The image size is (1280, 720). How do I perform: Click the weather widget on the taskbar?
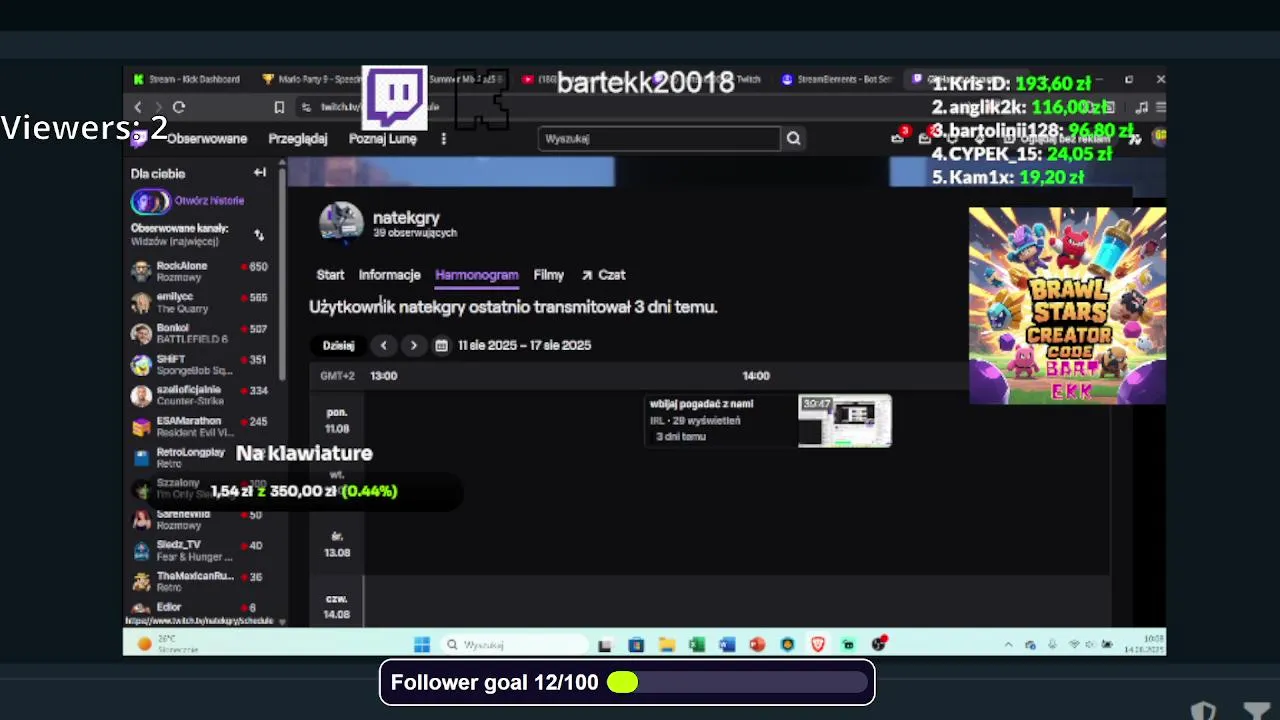(x=168, y=644)
